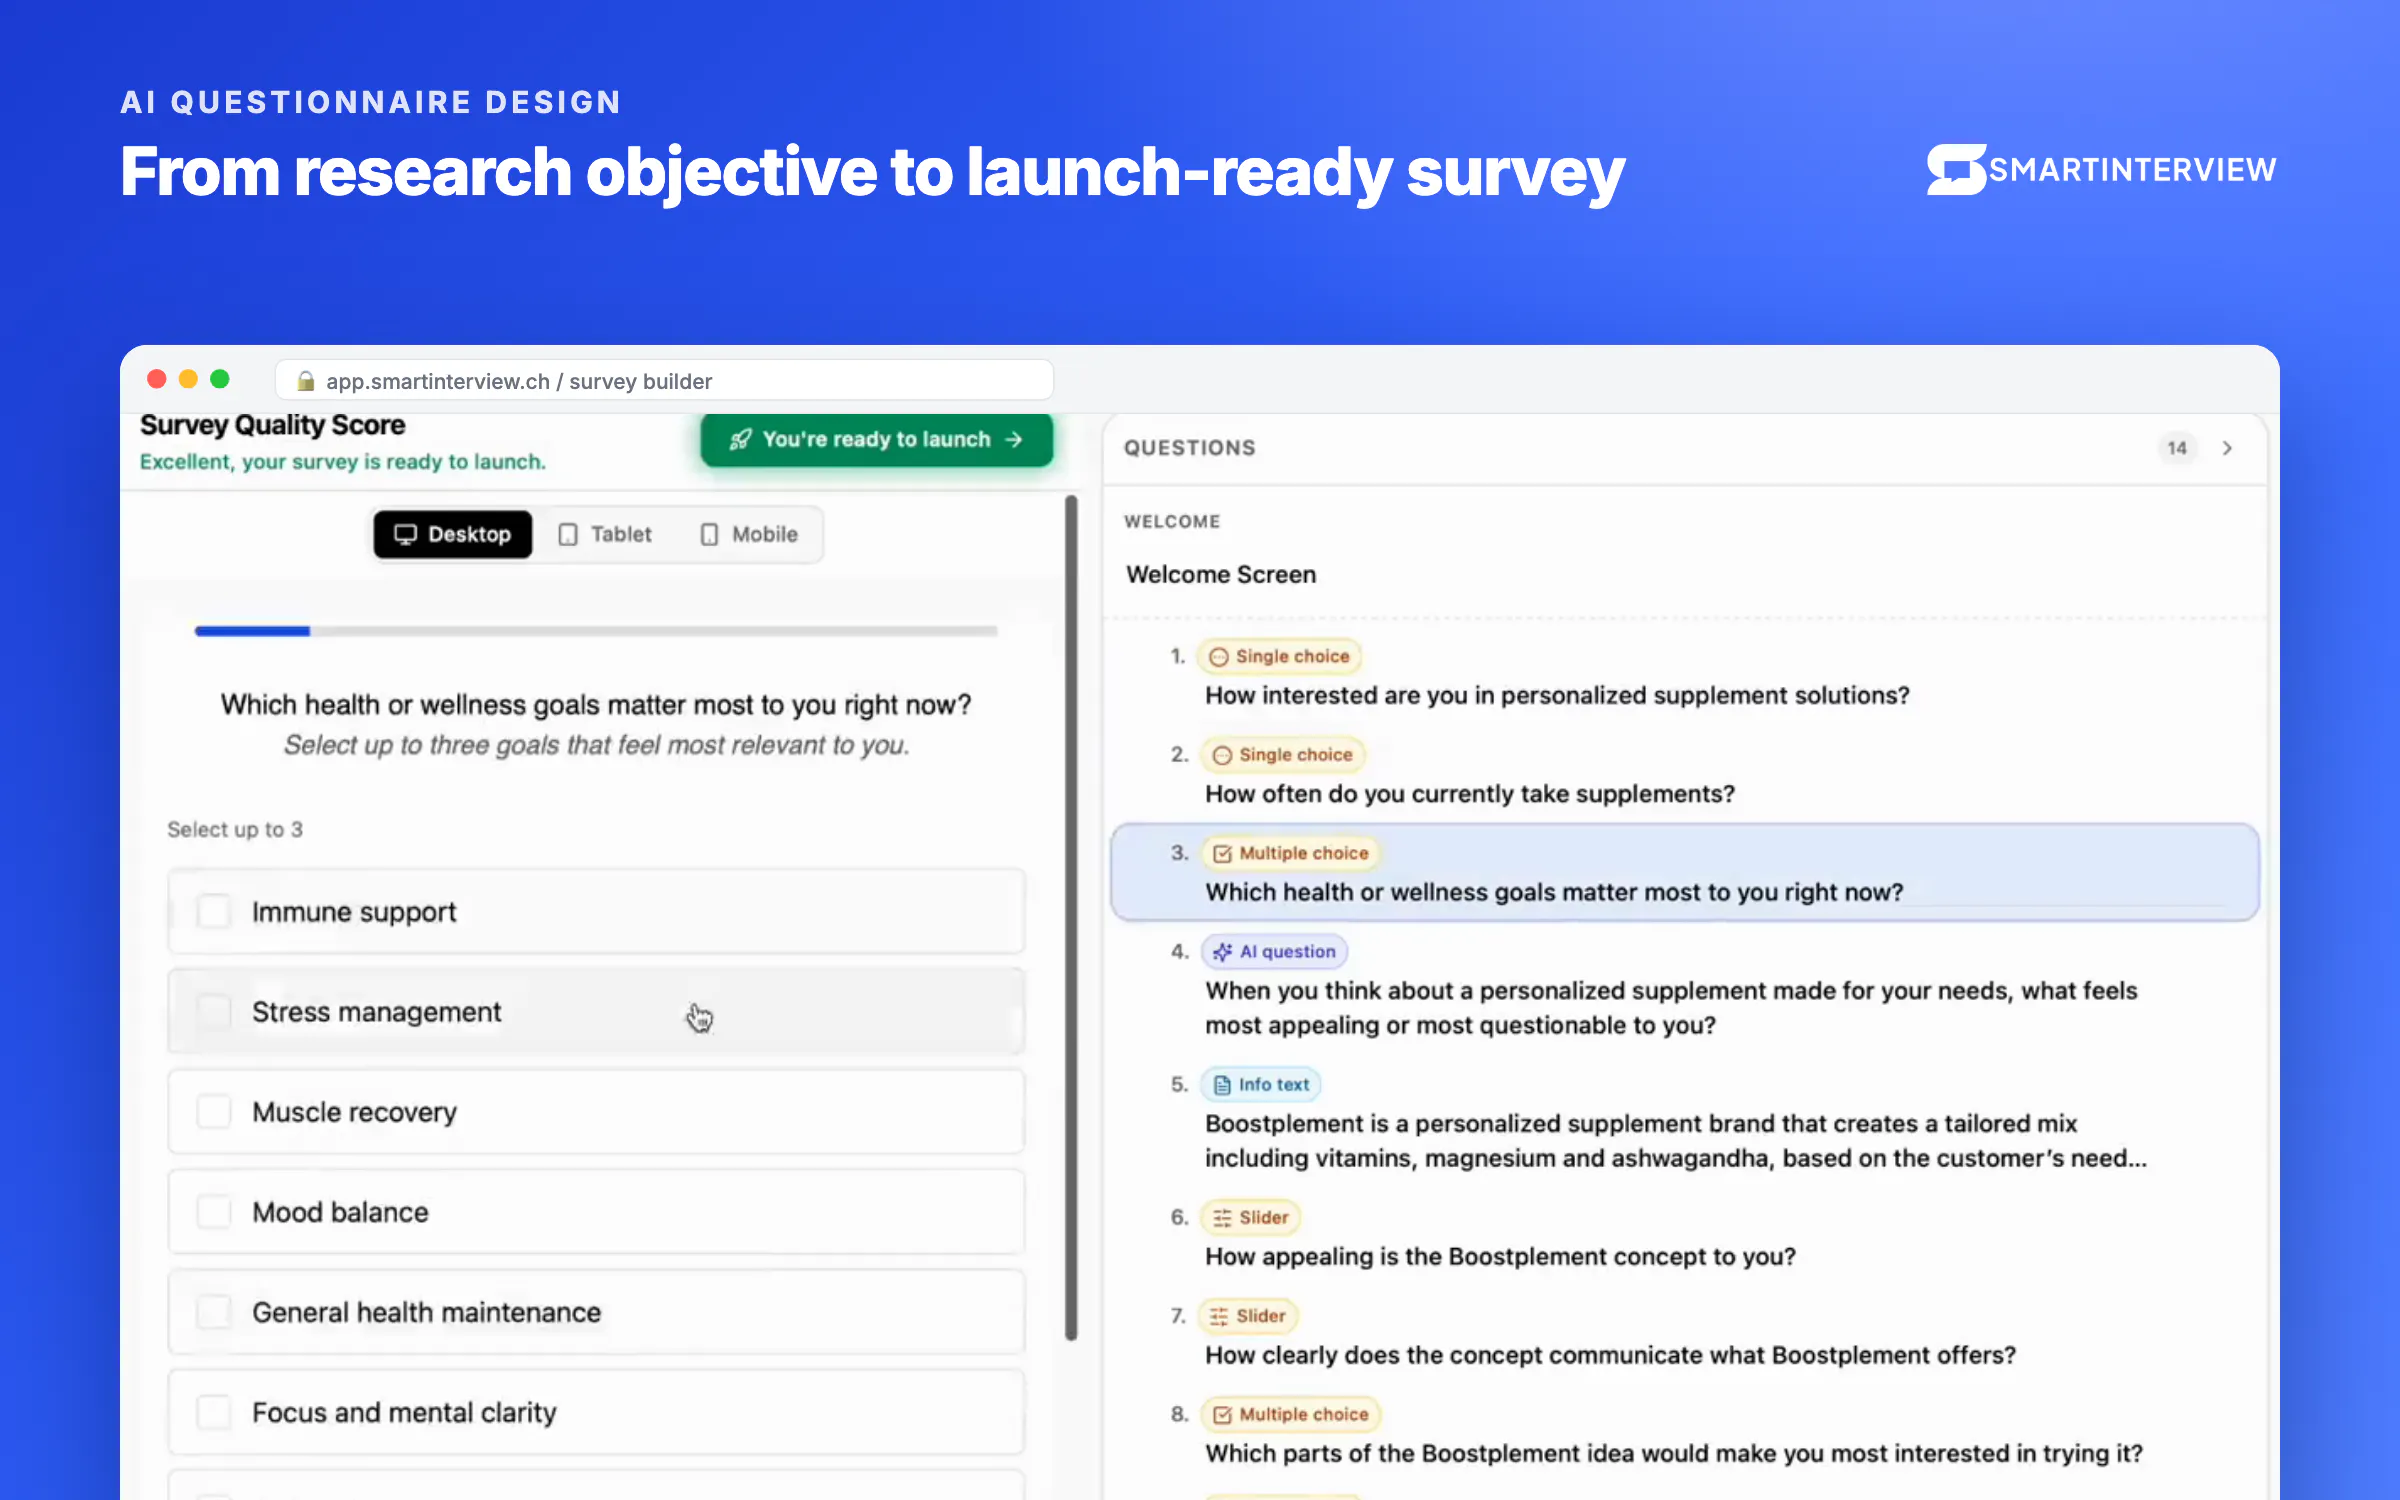The image size is (2400, 1500).
Task: Click the Slider icon on question 6
Action: pyautogui.click(x=1222, y=1218)
